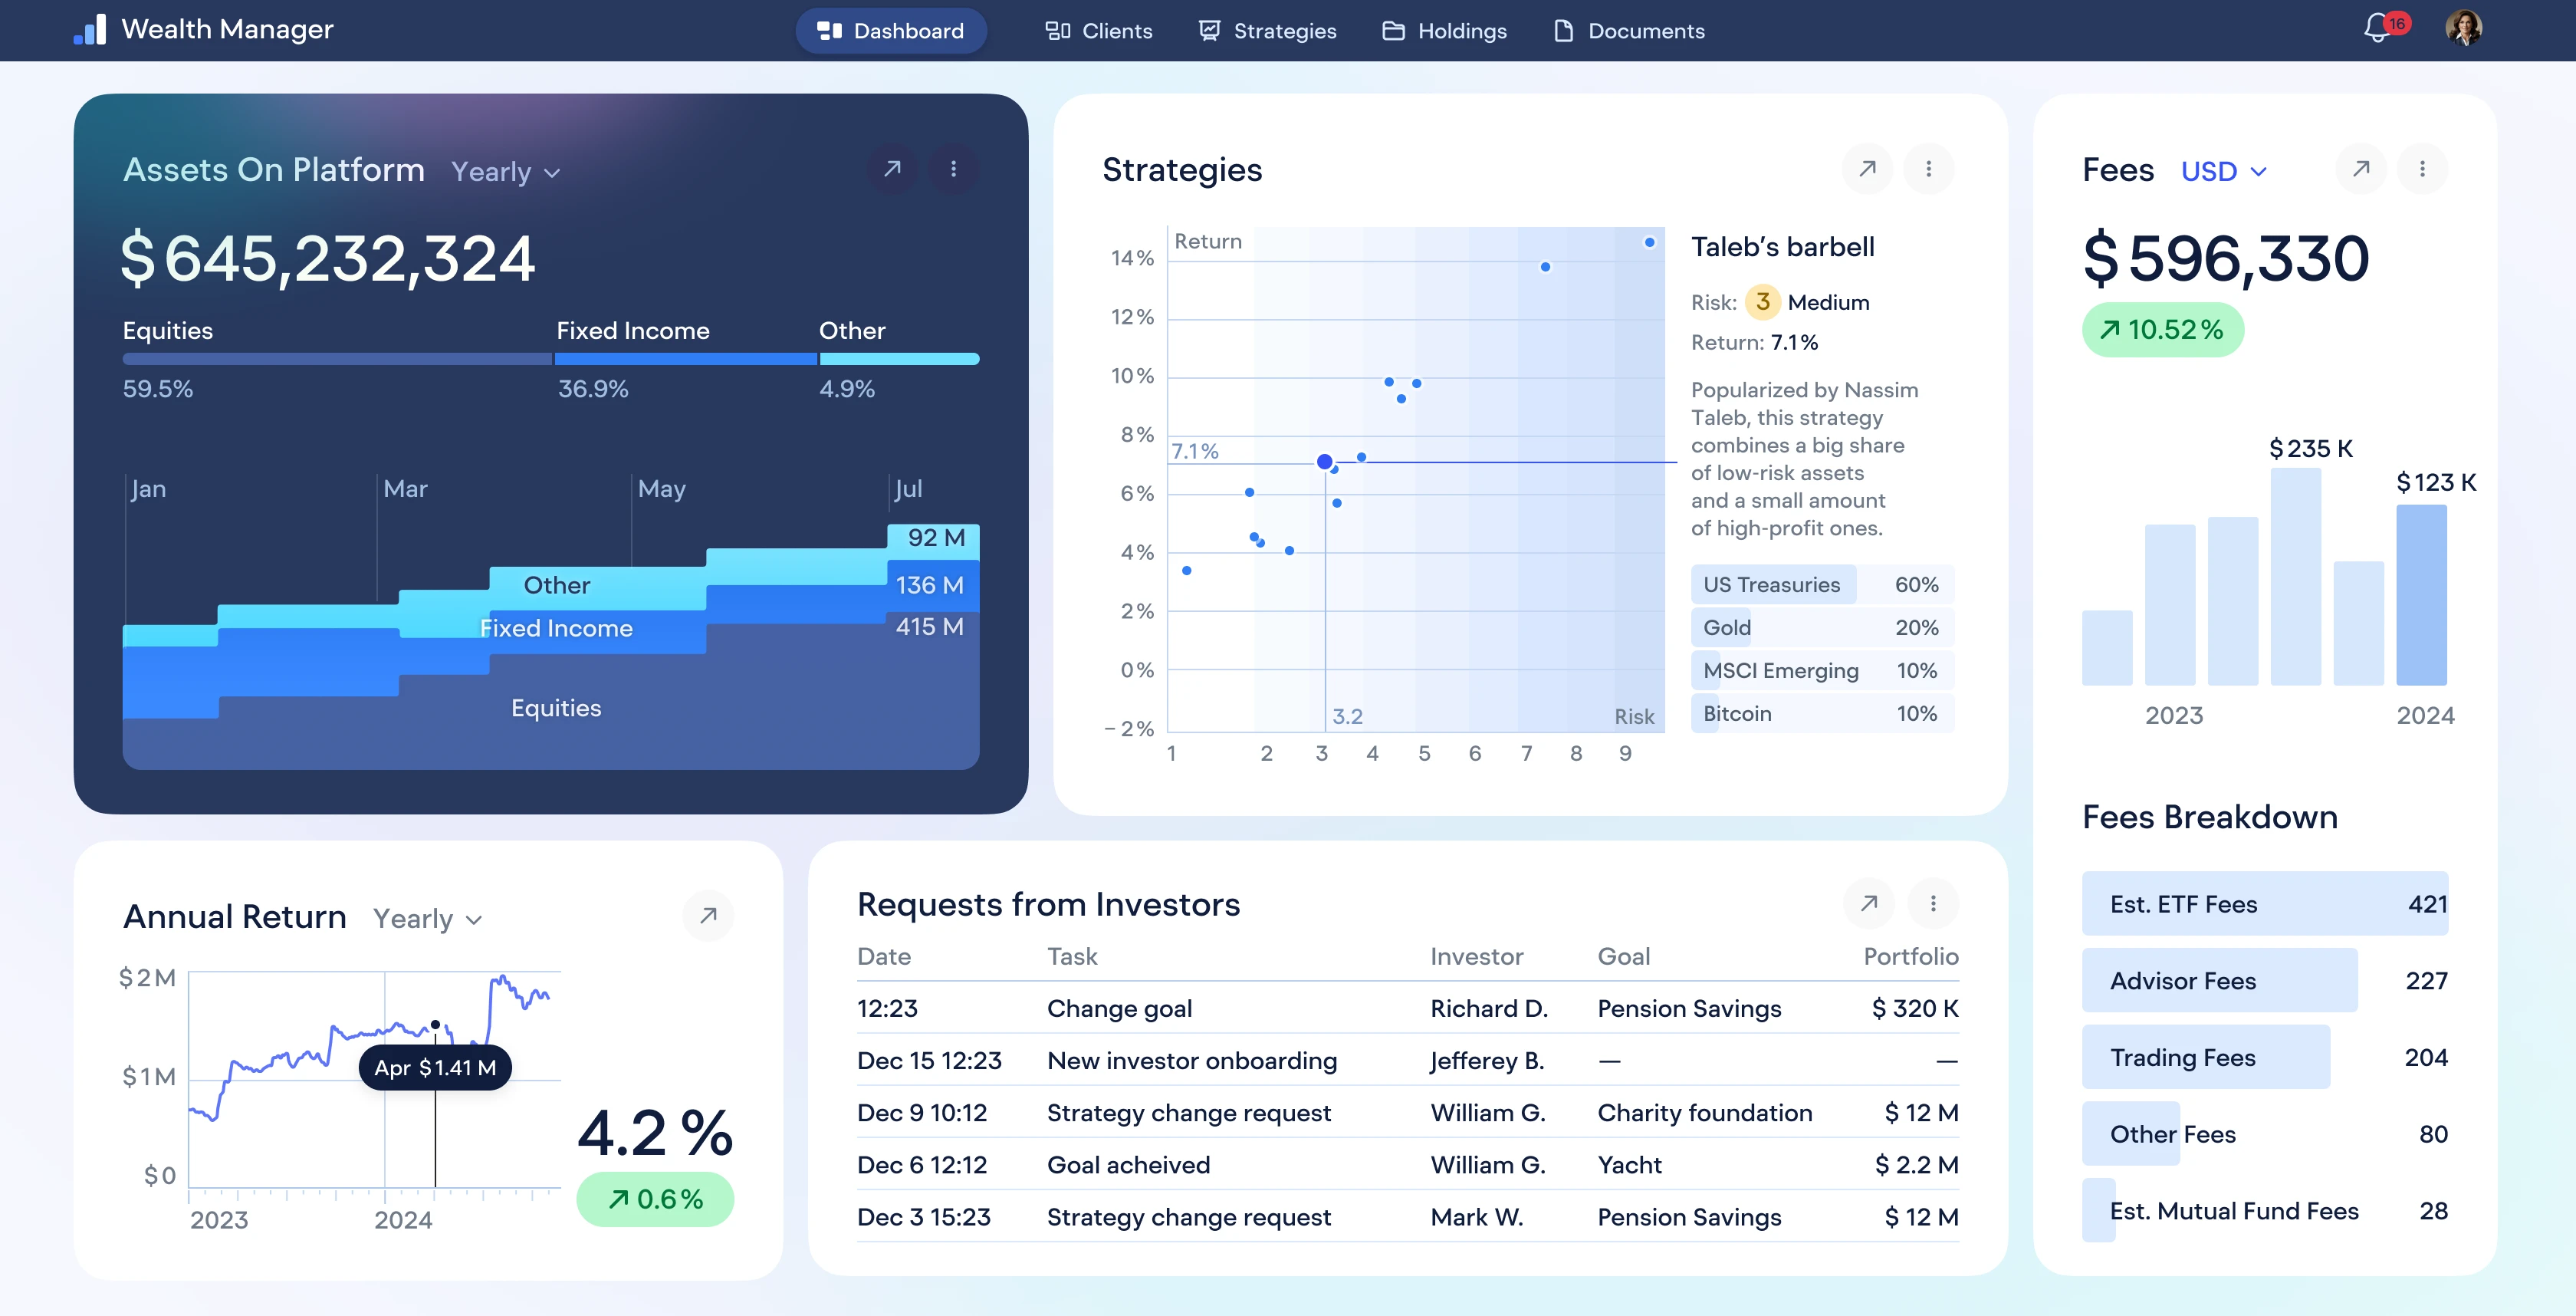Open Assets On Platform three-dot menu
2576x1316 pixels.
pyautogui.click(x=953, y=169)
